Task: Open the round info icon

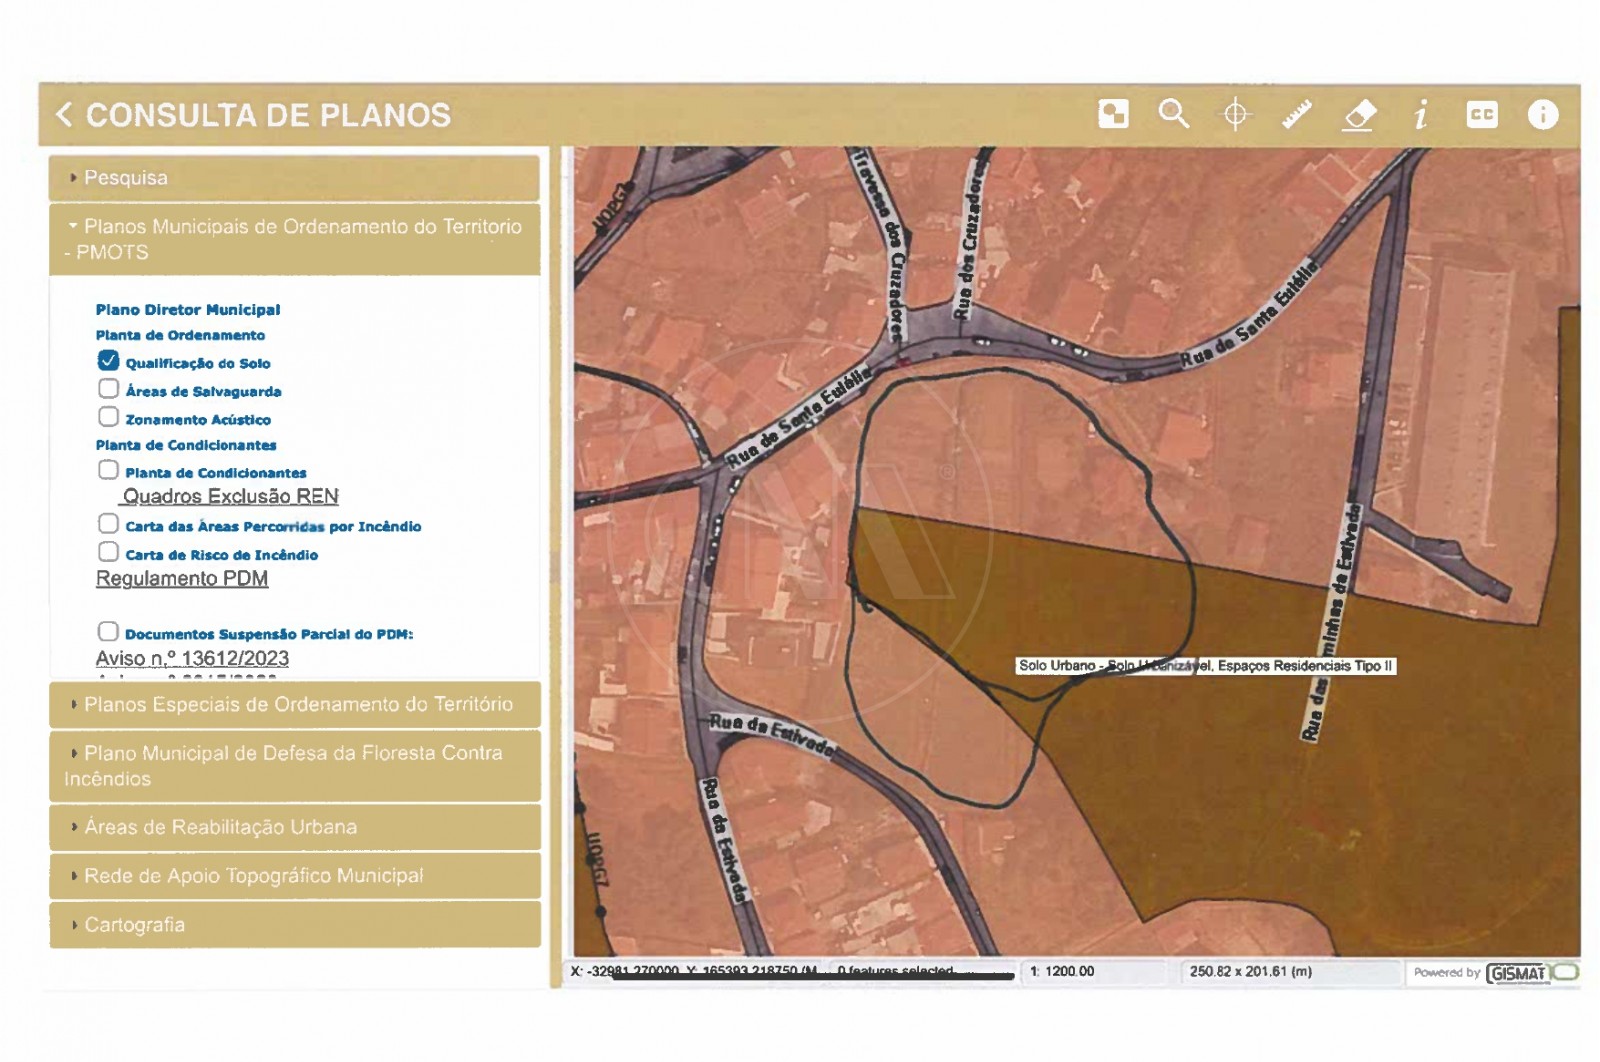Action: (x=1543, y=115)
